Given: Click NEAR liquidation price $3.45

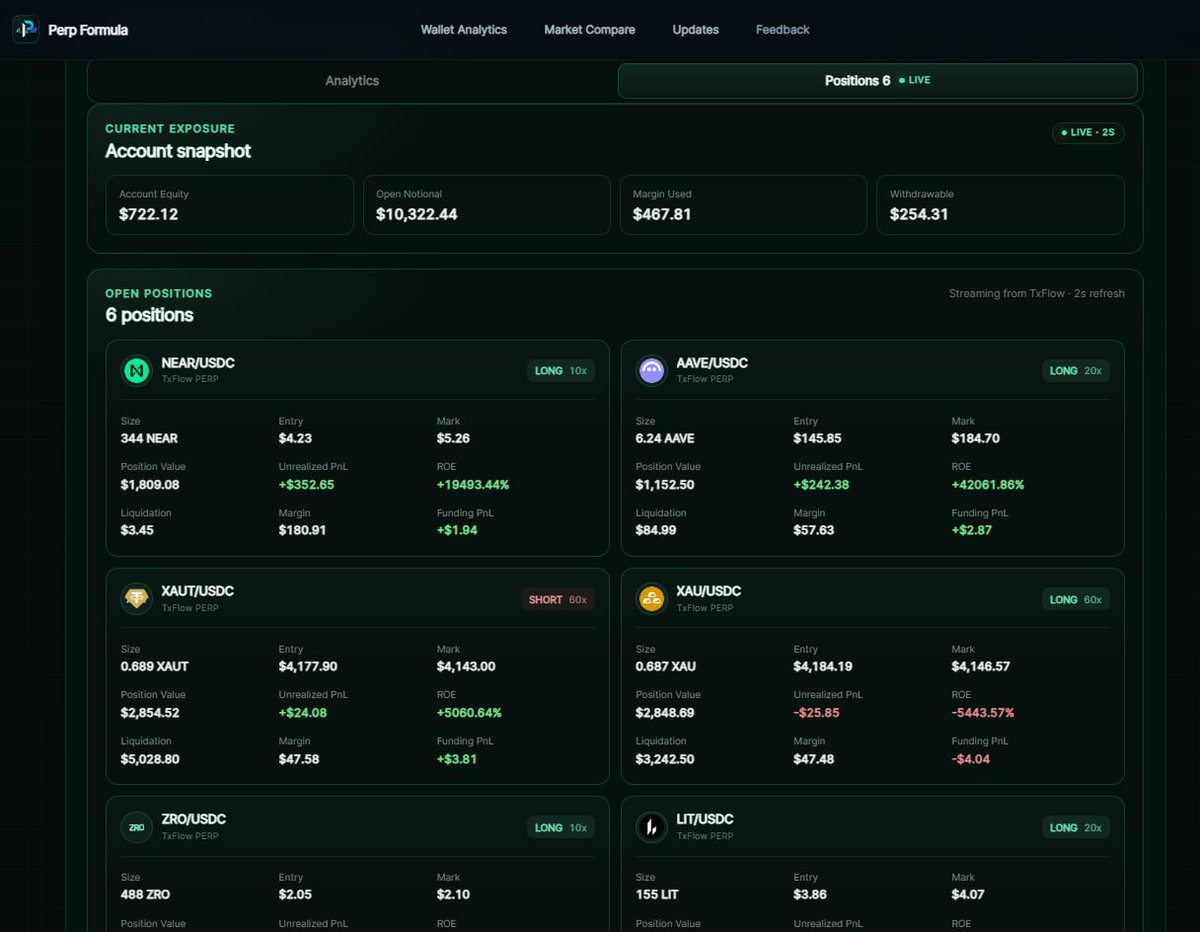Looking at the screenshot, I should point(137,530).
